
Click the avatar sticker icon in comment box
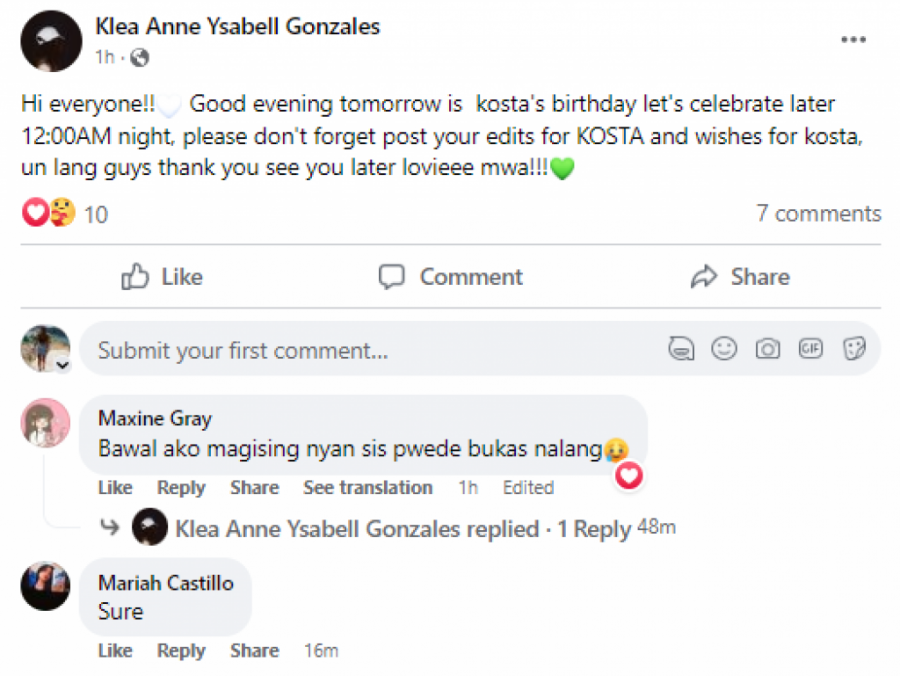681,349
